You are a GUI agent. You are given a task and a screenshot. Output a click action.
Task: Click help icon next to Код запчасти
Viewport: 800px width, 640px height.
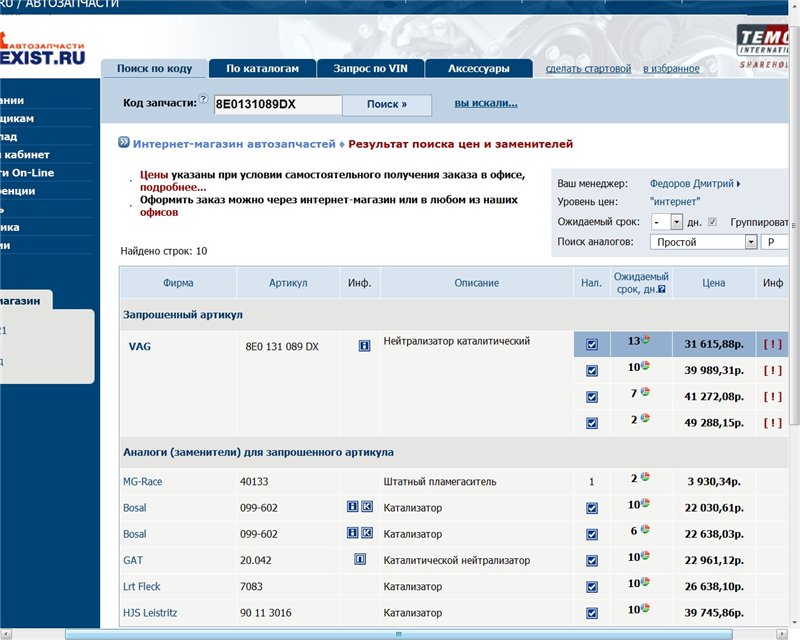[203, 99]
